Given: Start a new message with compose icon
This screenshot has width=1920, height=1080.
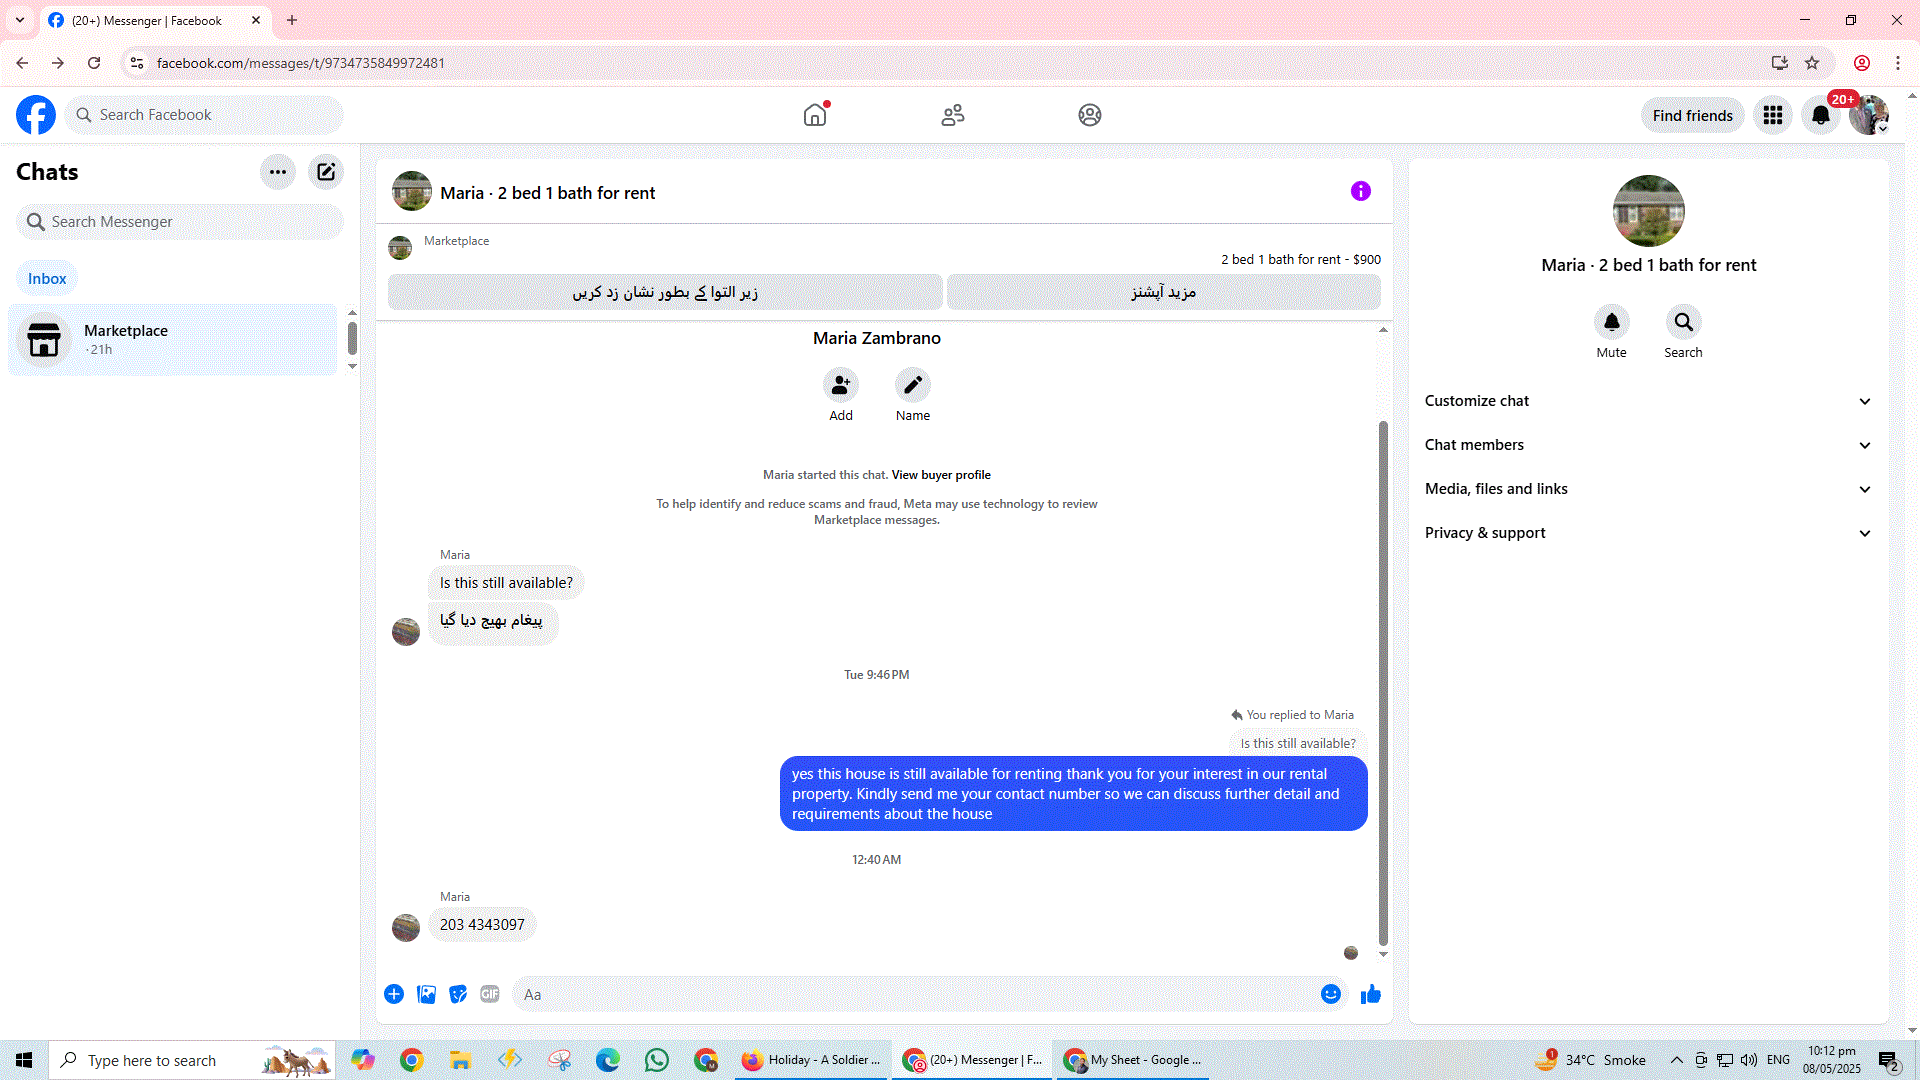Looking at the screenshot, I should click(326, 172).
